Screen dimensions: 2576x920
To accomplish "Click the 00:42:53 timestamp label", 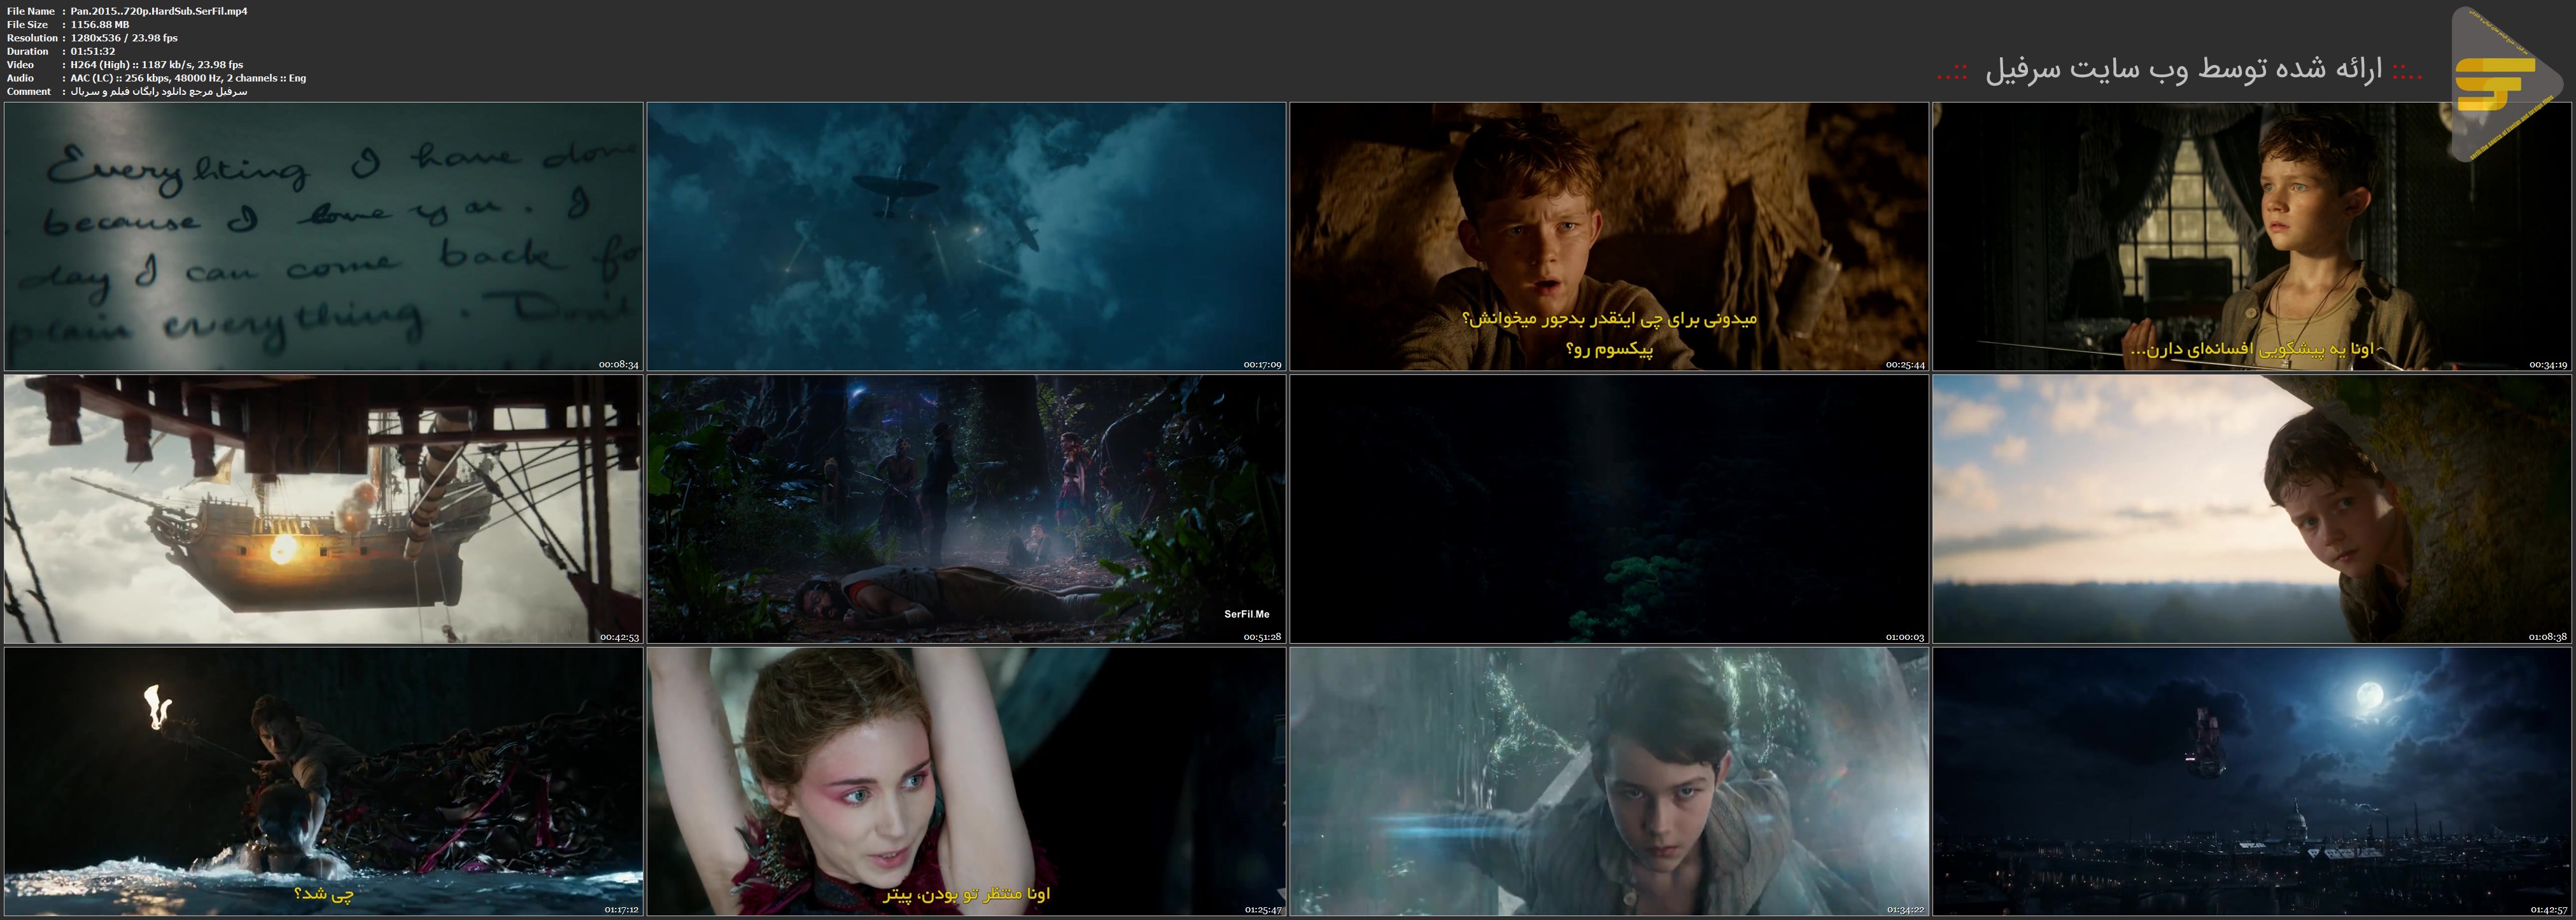I will [619, 637].
